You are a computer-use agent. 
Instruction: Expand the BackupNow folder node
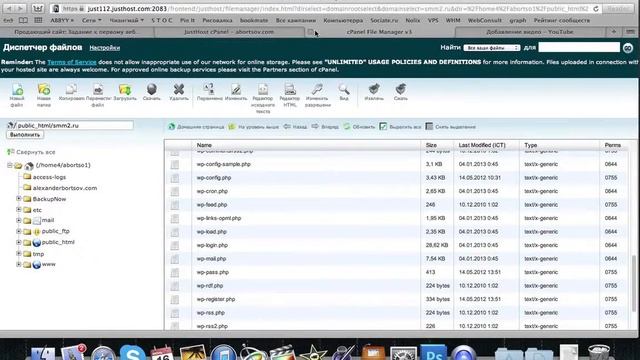[18, 198]
